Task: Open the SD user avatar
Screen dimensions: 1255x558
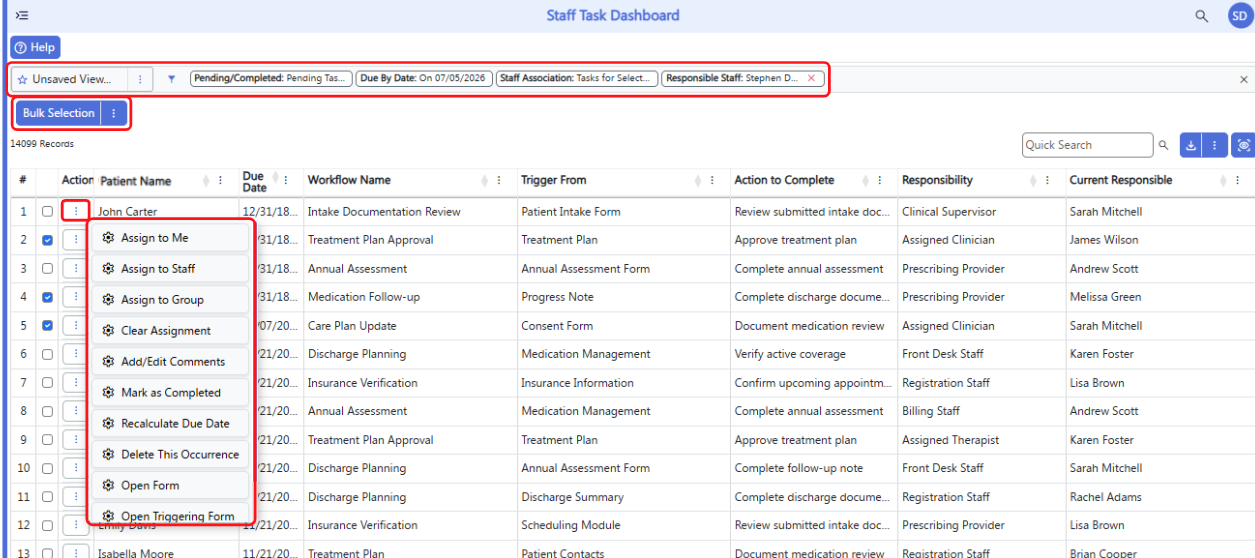Action: point(1240,16)
